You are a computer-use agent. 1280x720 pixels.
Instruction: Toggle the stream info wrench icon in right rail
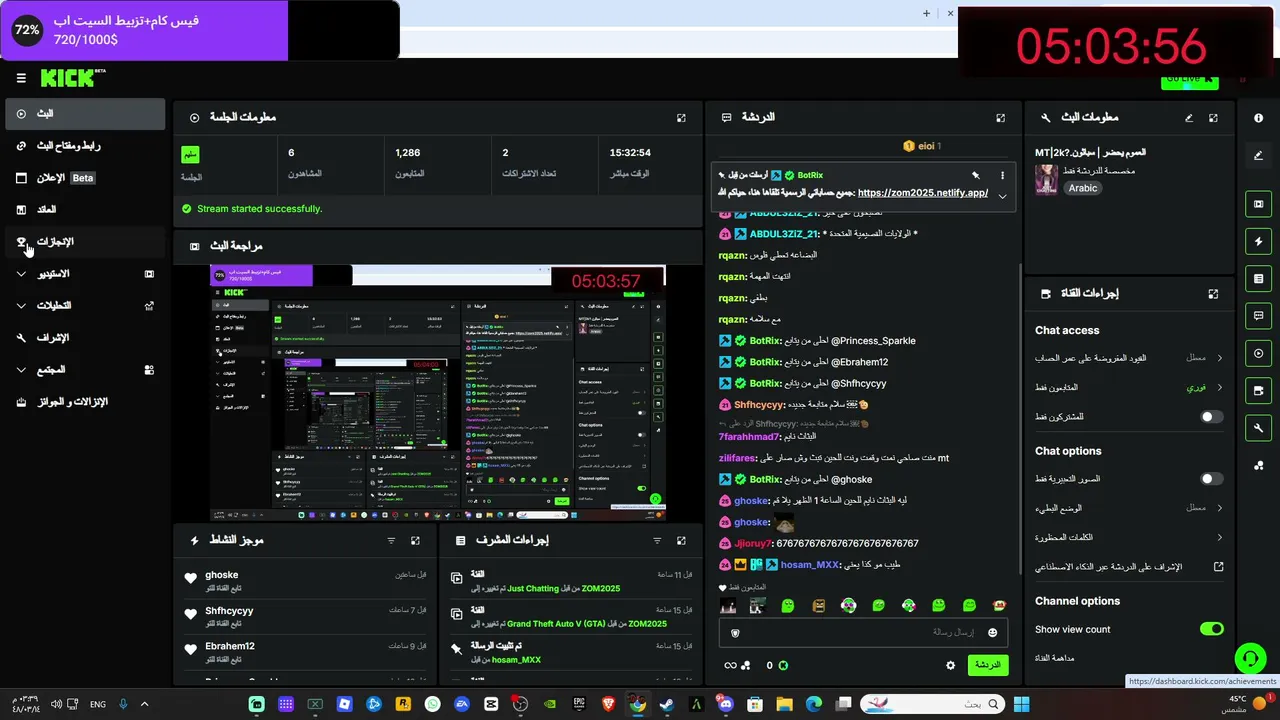[1258, 428]
